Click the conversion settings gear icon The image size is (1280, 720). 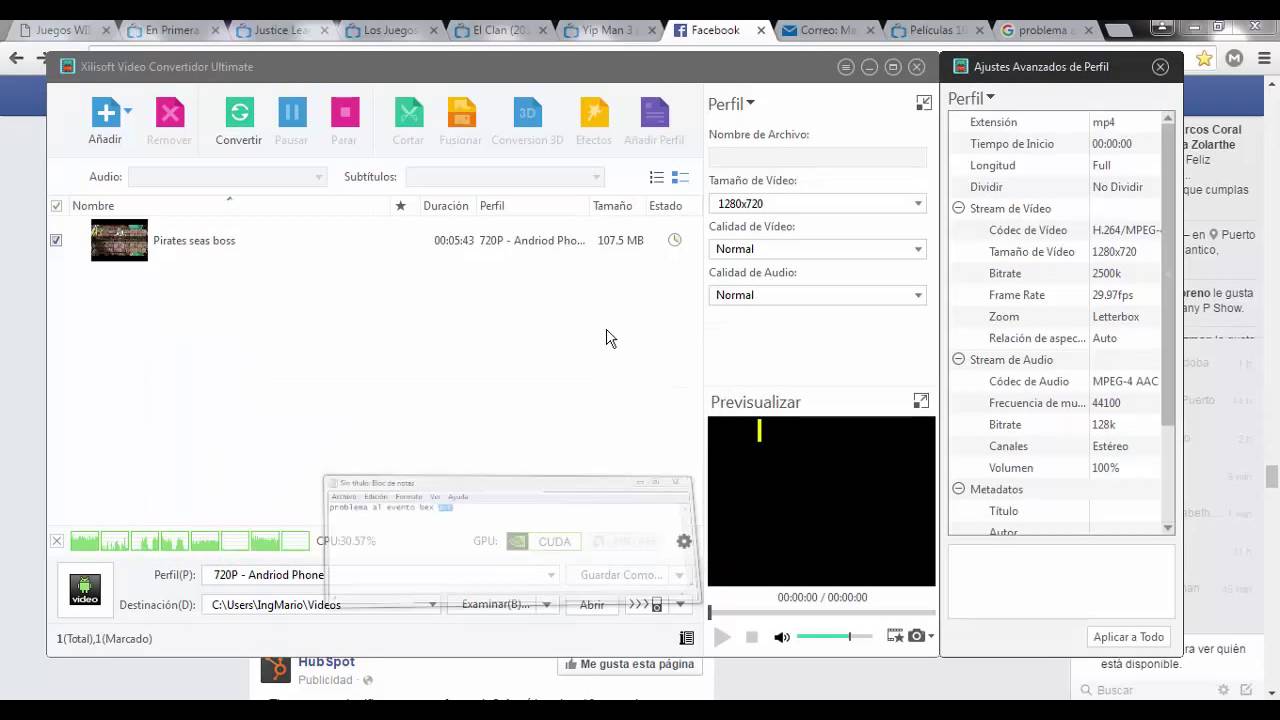[684, 541]
